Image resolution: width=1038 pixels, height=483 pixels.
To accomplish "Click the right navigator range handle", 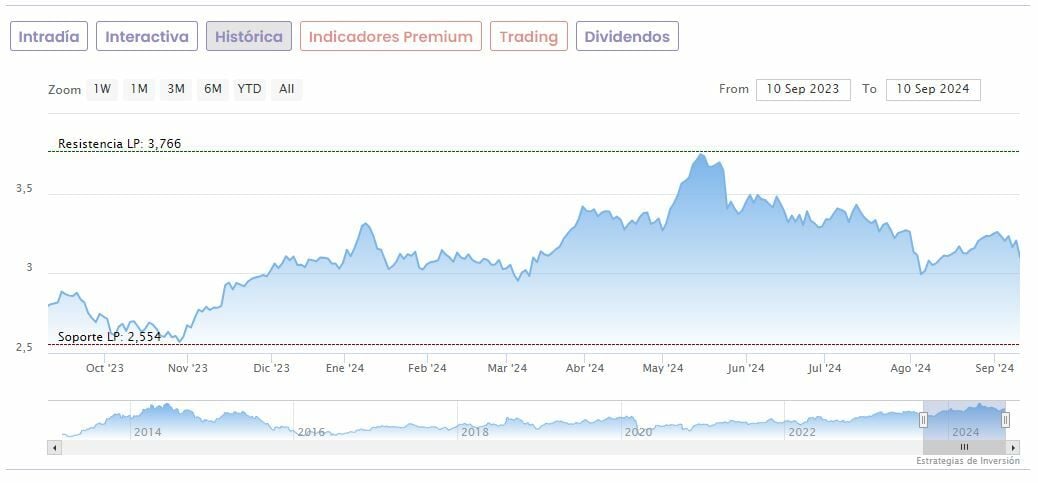I will (1006, 420).
